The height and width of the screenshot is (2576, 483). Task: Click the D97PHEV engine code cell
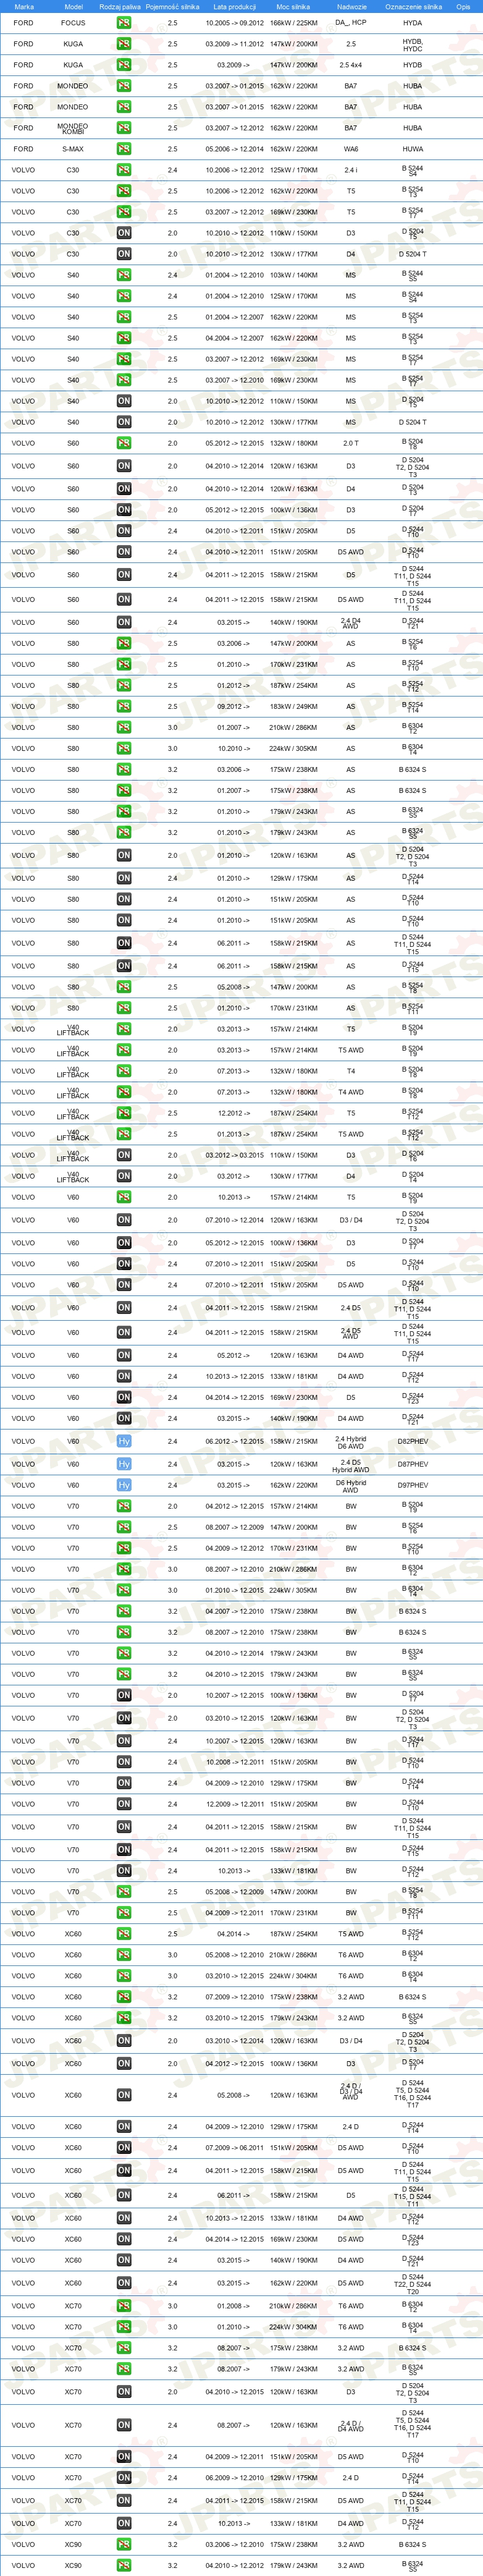pos(413,1485)
